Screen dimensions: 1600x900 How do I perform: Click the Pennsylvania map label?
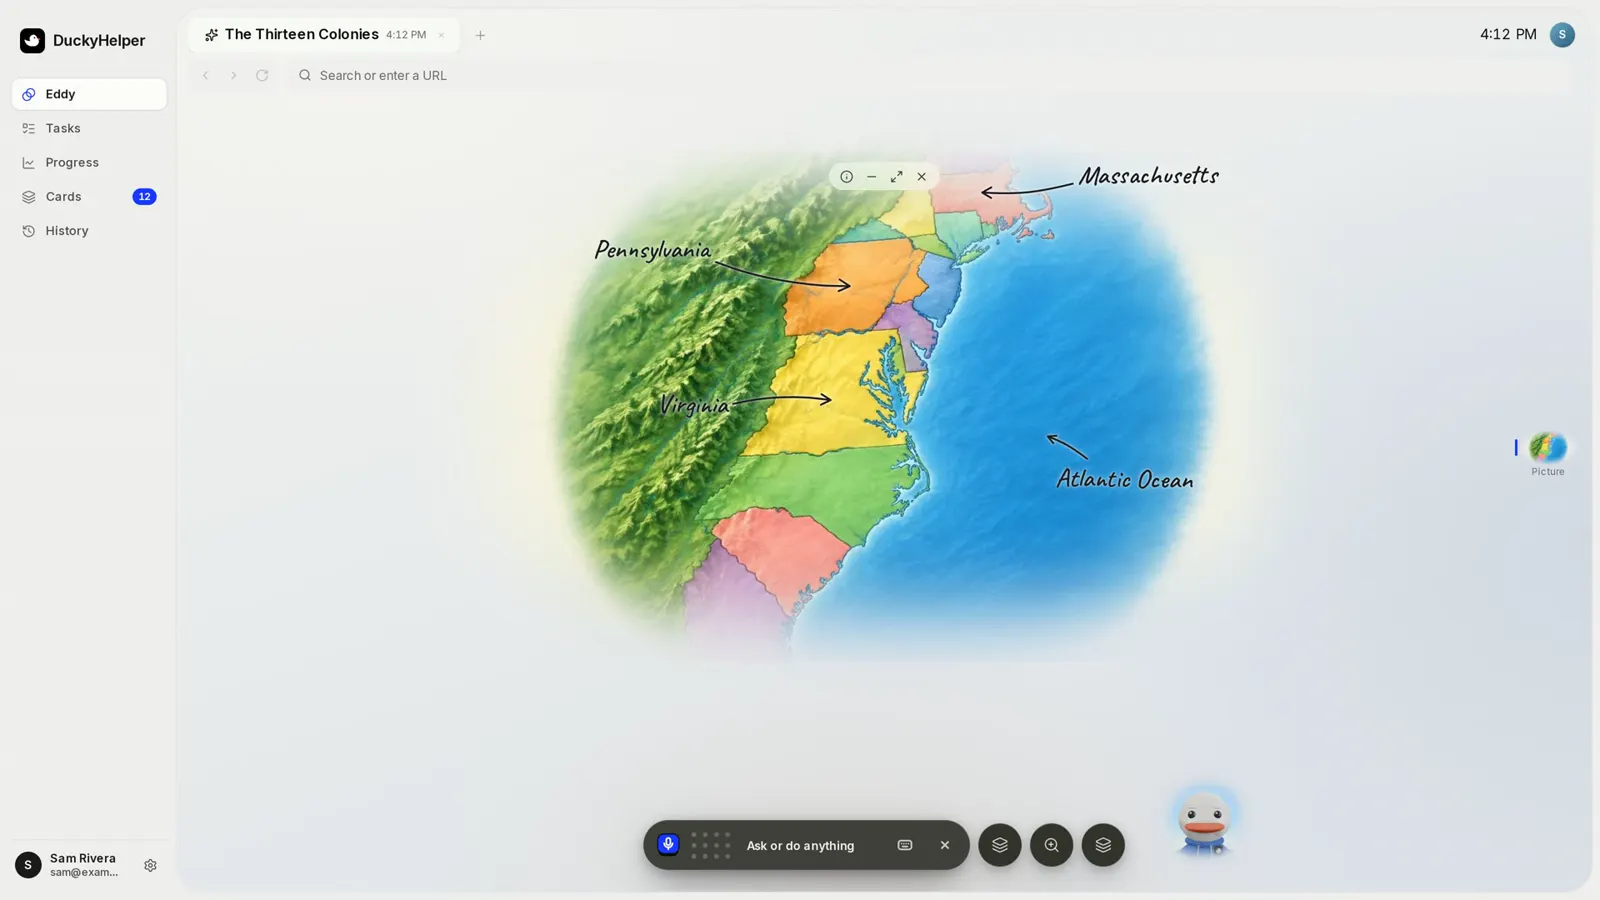point(652,250)
